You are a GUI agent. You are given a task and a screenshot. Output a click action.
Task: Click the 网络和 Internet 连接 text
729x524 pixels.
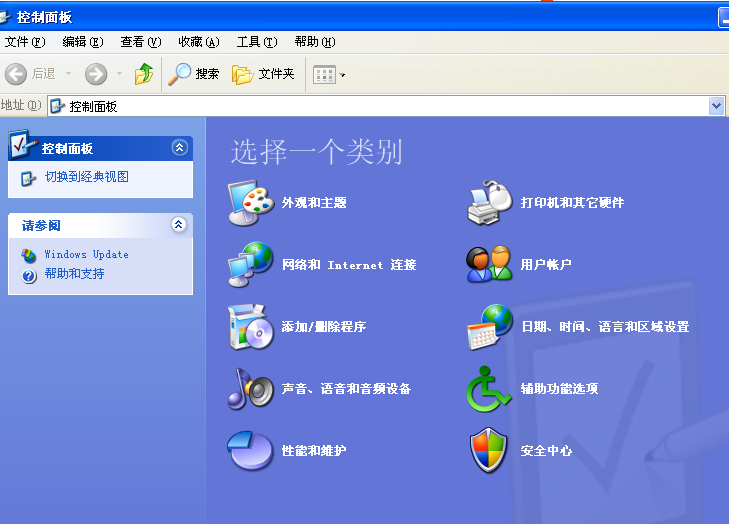349,265
